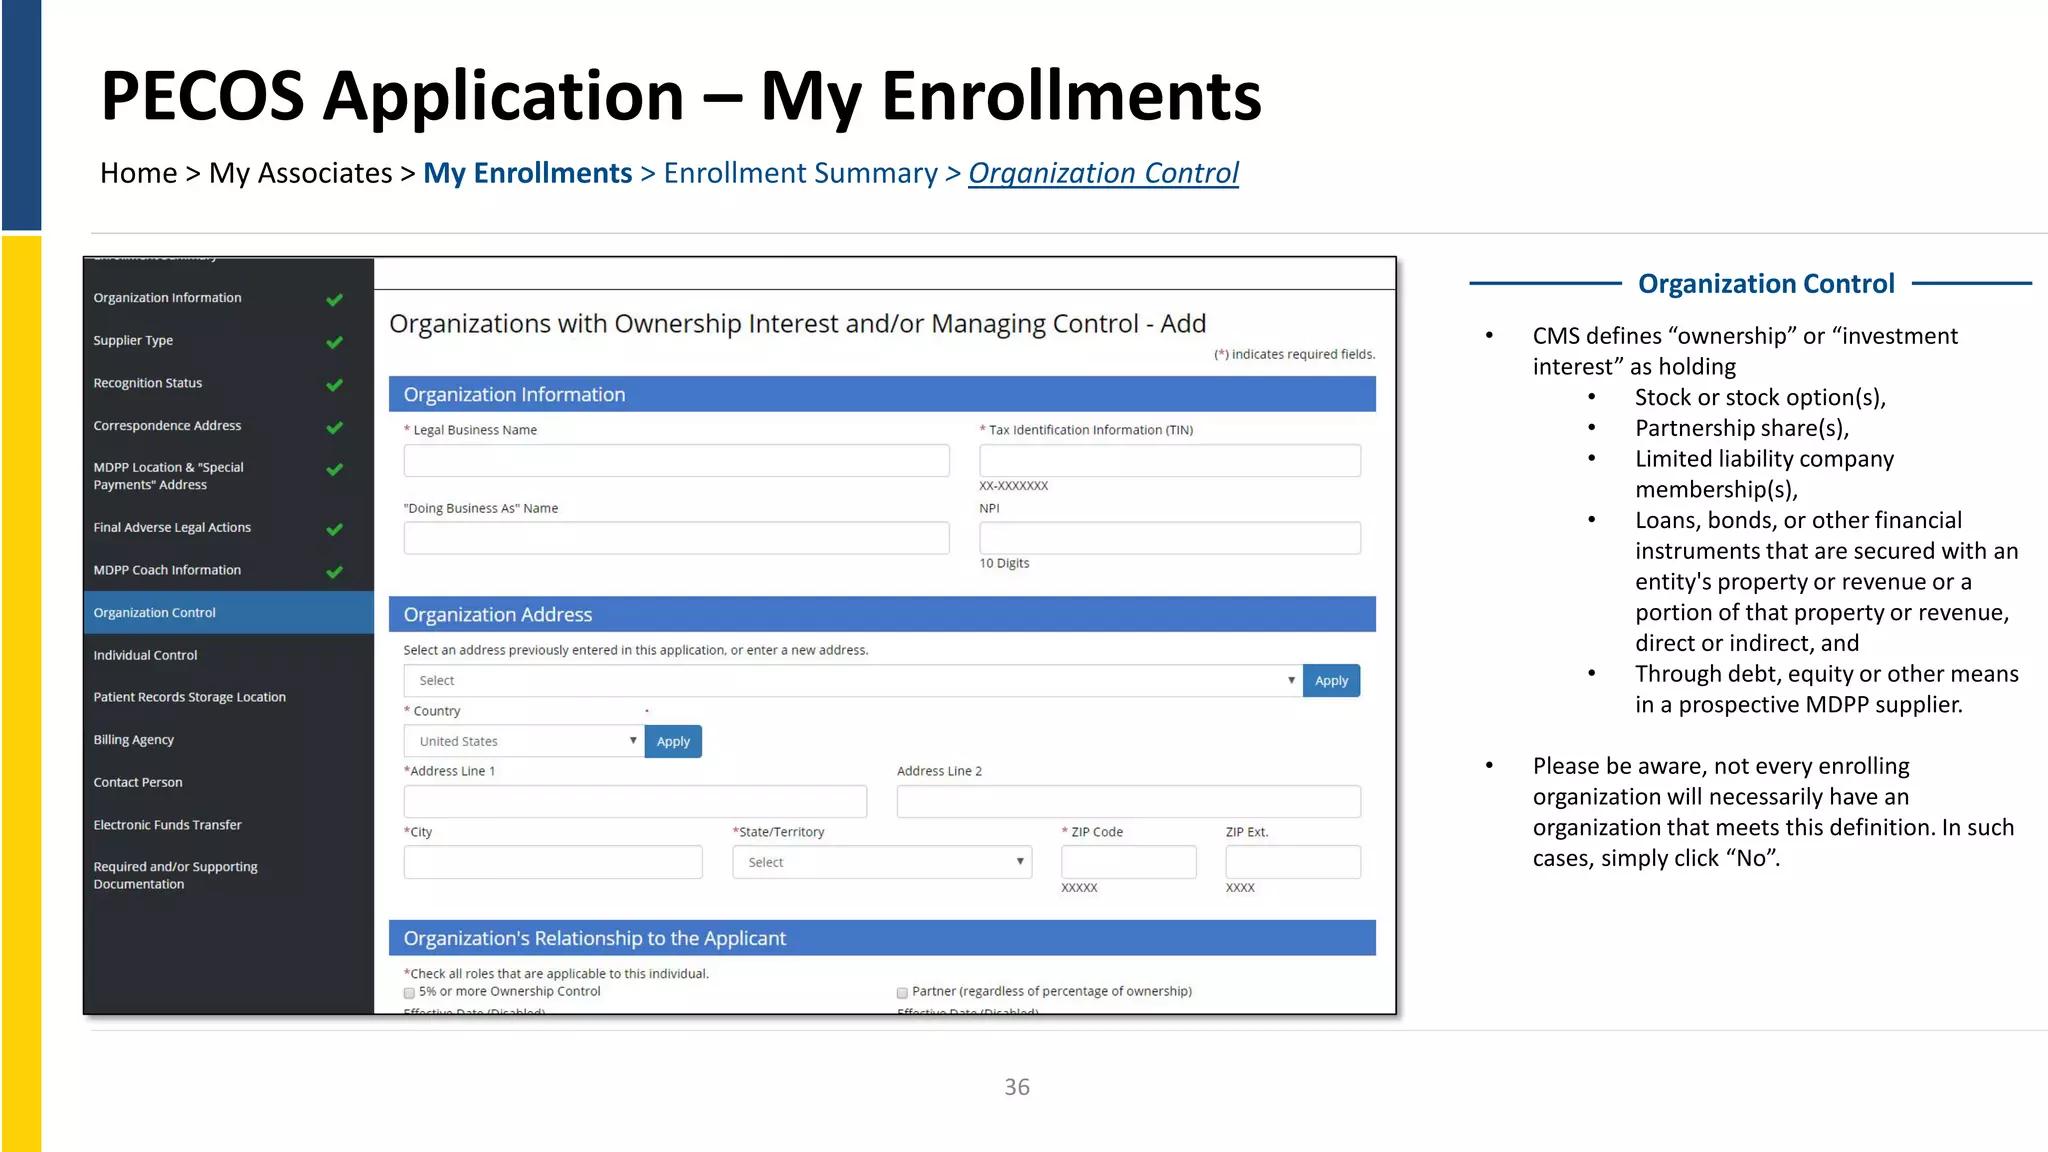
Task: Open Contact Person section
Action: [138, 782]
